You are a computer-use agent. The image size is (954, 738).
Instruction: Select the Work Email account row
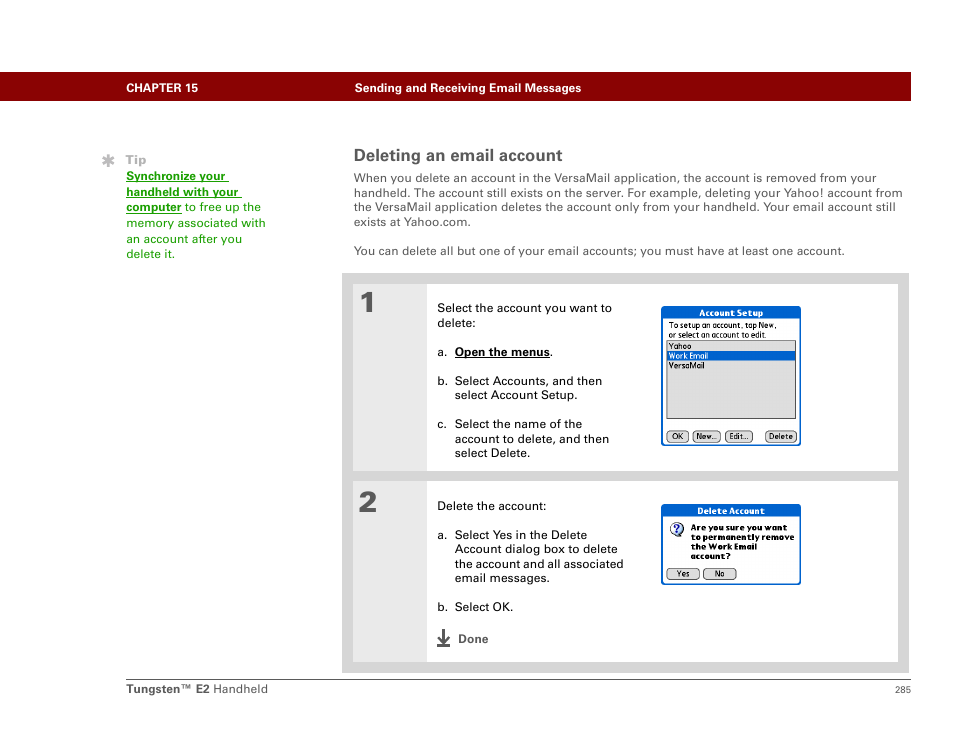click(x=731, y=356)
